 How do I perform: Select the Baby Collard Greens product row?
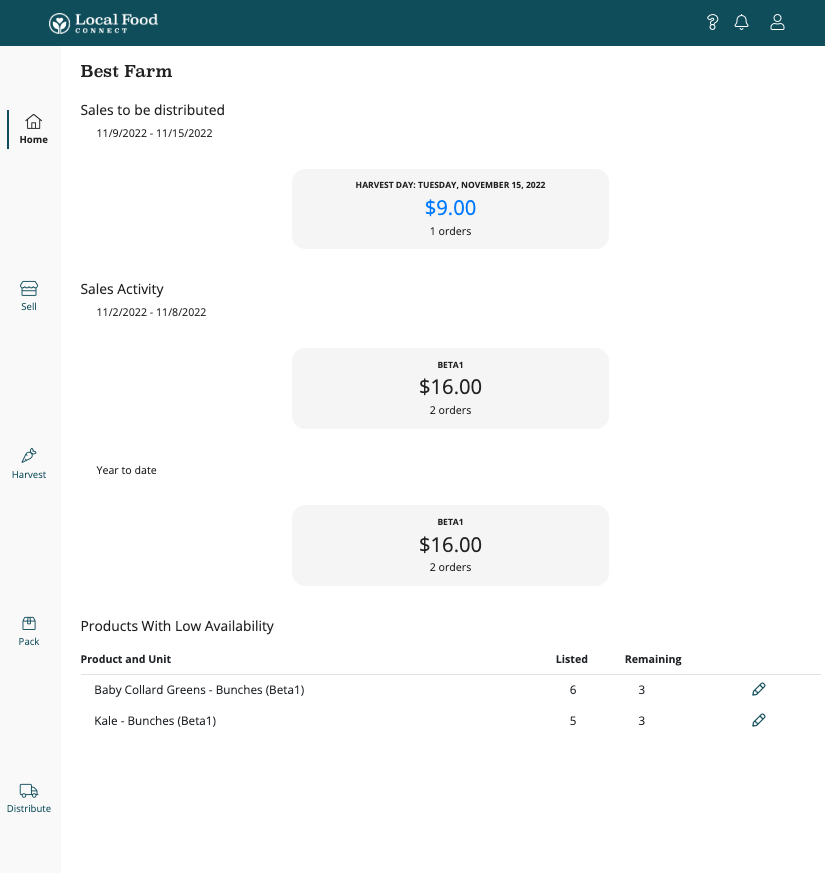pyautogui.click(x=199, y=690)
